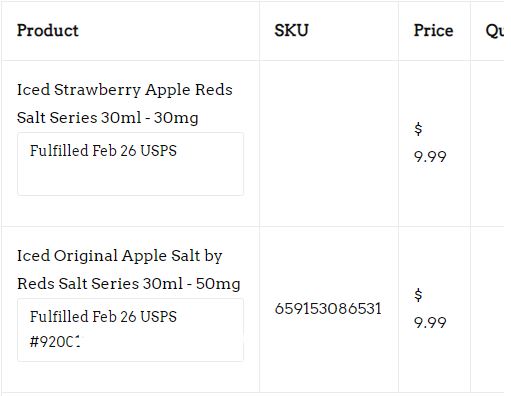511x396 pixels.
Task: Click the 'Fulfilled Feb 26 USPS' text in second row
Action: click(x=103, y=316)
